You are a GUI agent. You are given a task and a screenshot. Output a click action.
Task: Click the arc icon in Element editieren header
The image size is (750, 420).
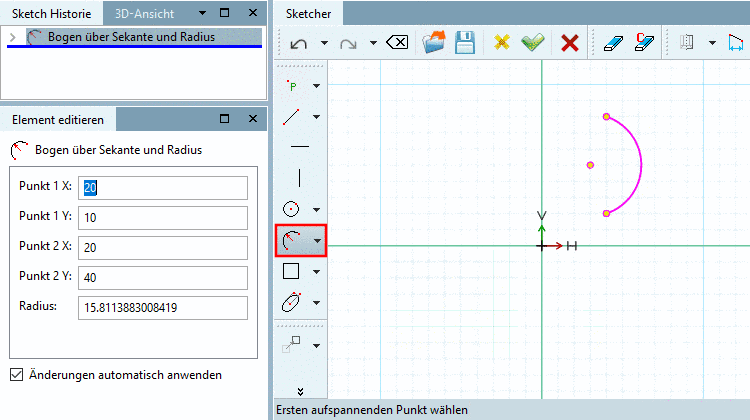[x=20, y=150]
